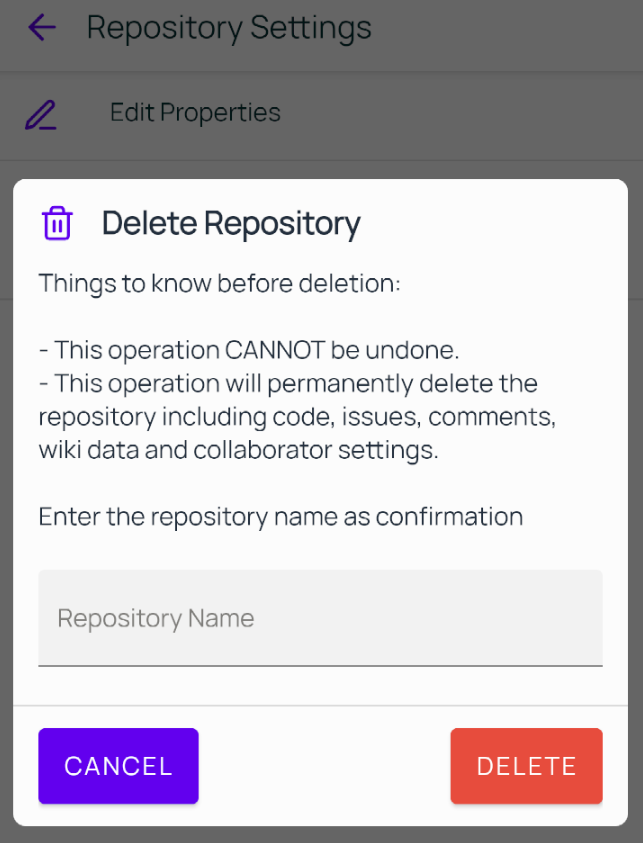Focus the Repository Name input field

pyautogui.click(x=320, y=618)
